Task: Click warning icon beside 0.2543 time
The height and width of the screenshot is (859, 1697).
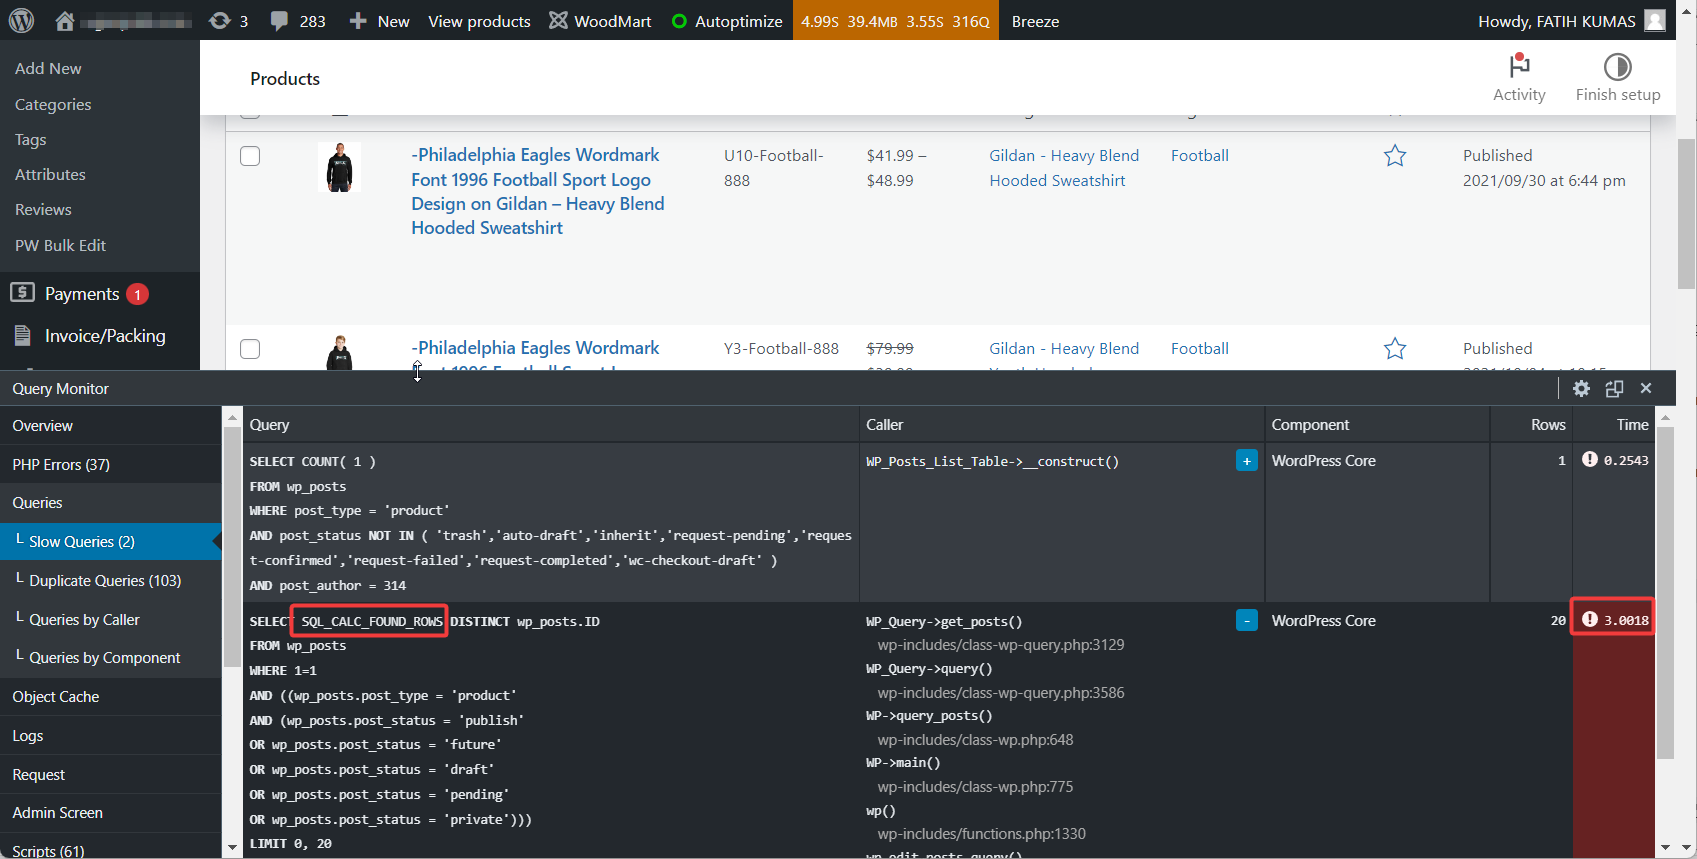Action: [x=1590, y=459]
